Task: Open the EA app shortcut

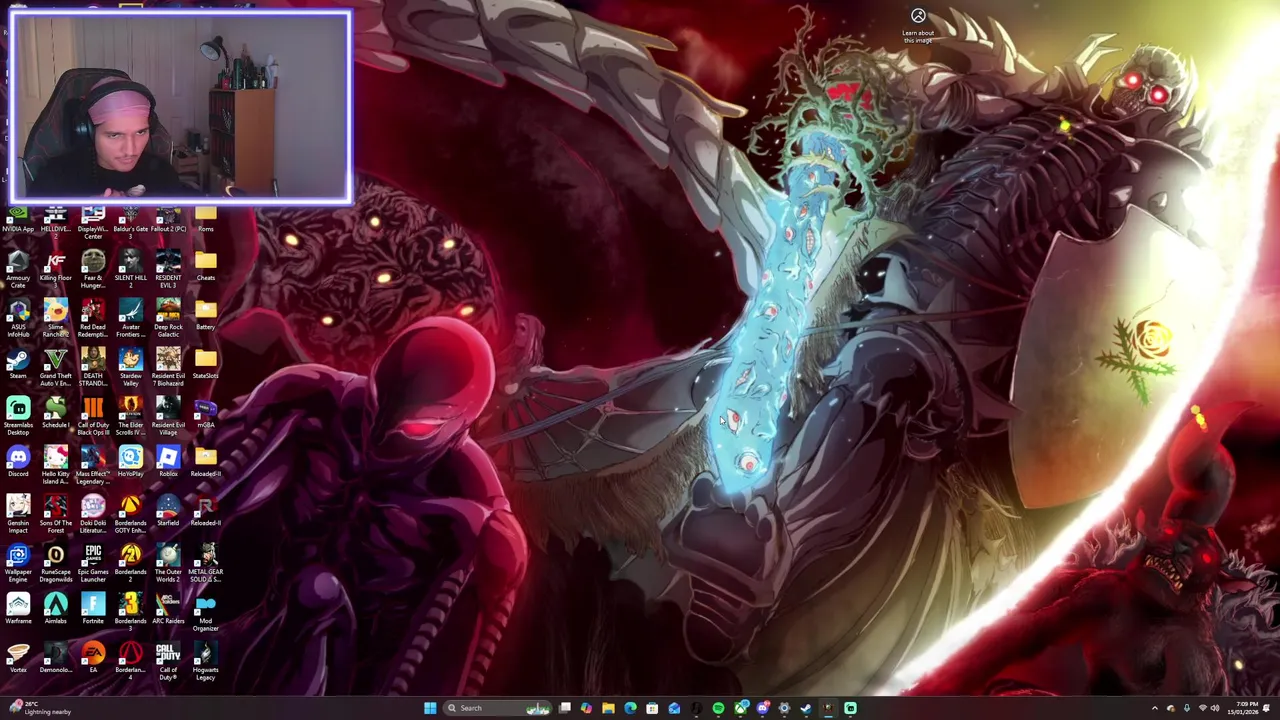Action: pos(93,658)
